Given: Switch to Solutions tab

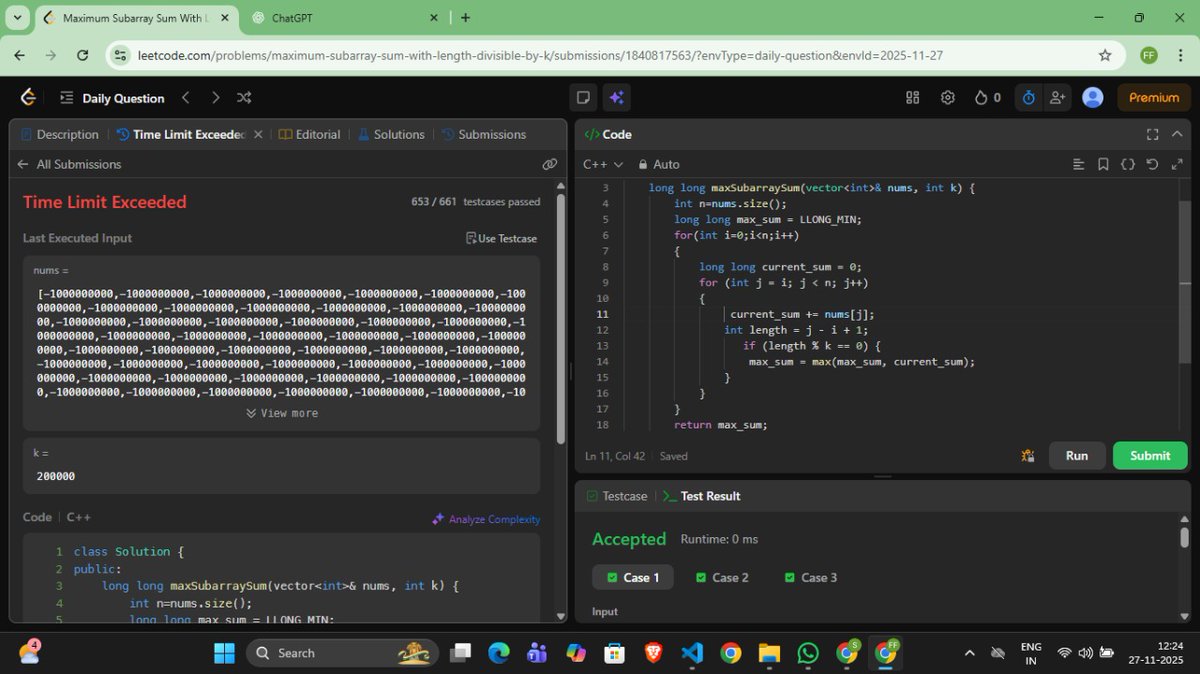Looking at the screenshot, I should pos(391,134).
